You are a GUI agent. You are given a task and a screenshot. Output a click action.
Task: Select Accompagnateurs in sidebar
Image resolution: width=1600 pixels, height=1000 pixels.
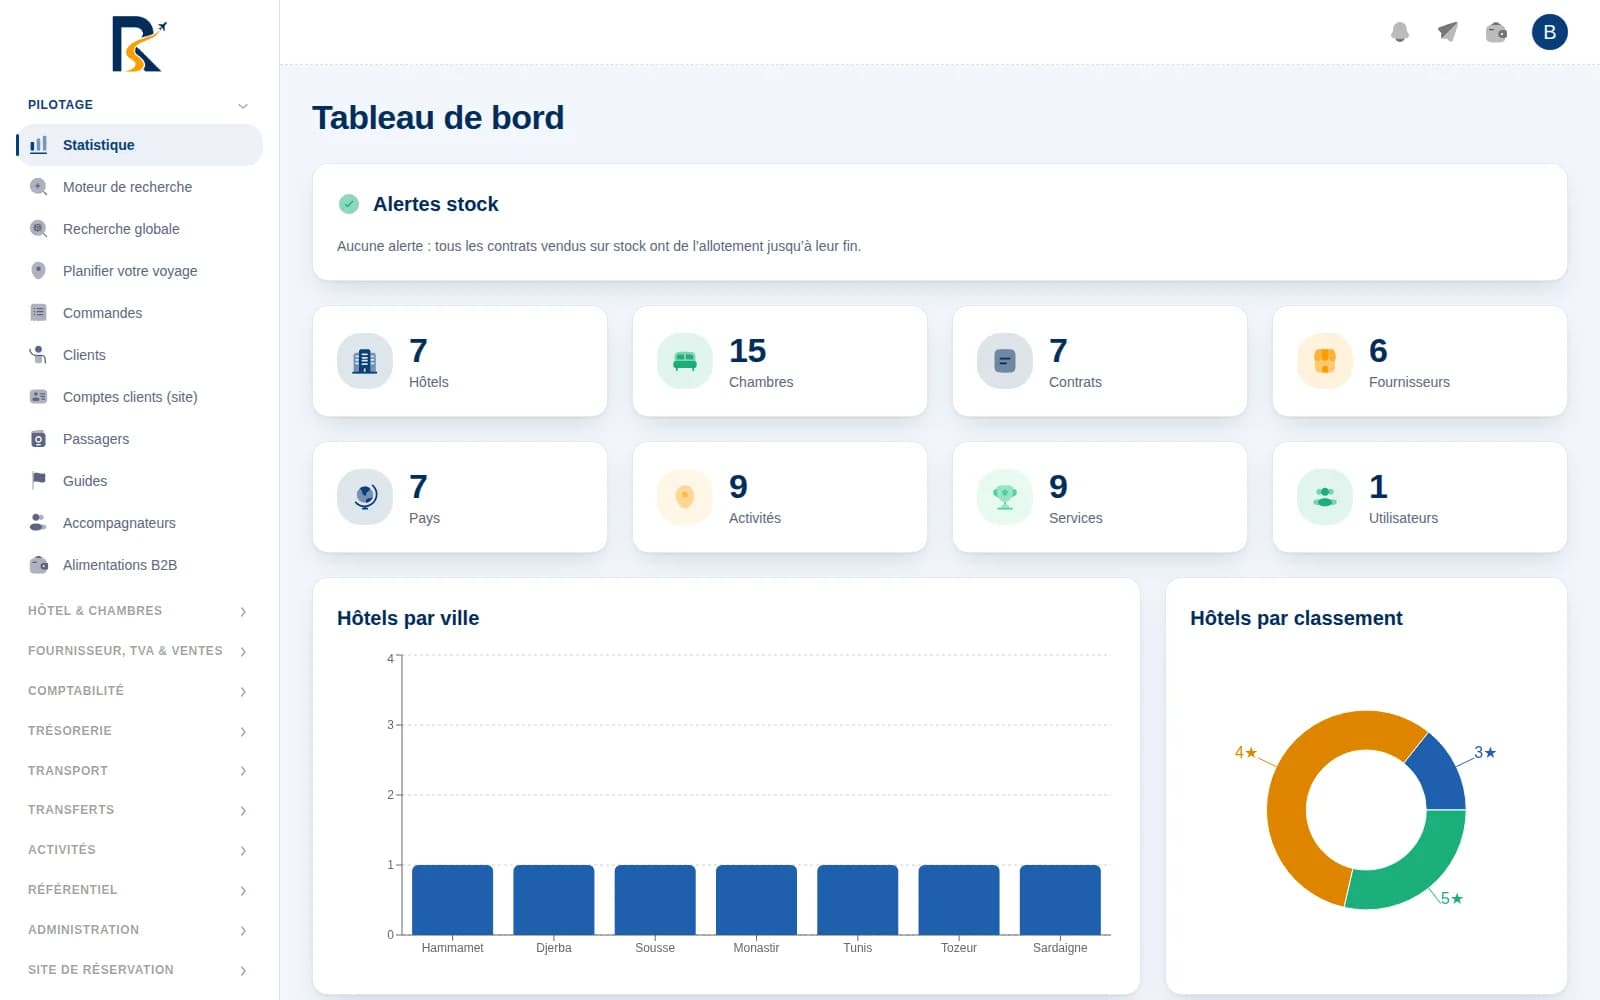[139, 523]
